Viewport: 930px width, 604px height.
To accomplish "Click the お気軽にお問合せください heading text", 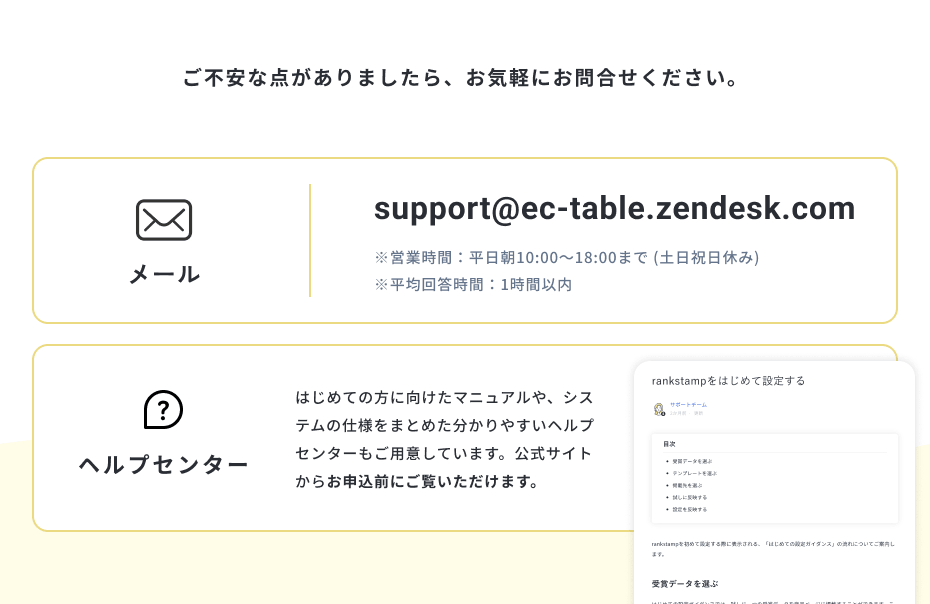I will tap(464, 78).
